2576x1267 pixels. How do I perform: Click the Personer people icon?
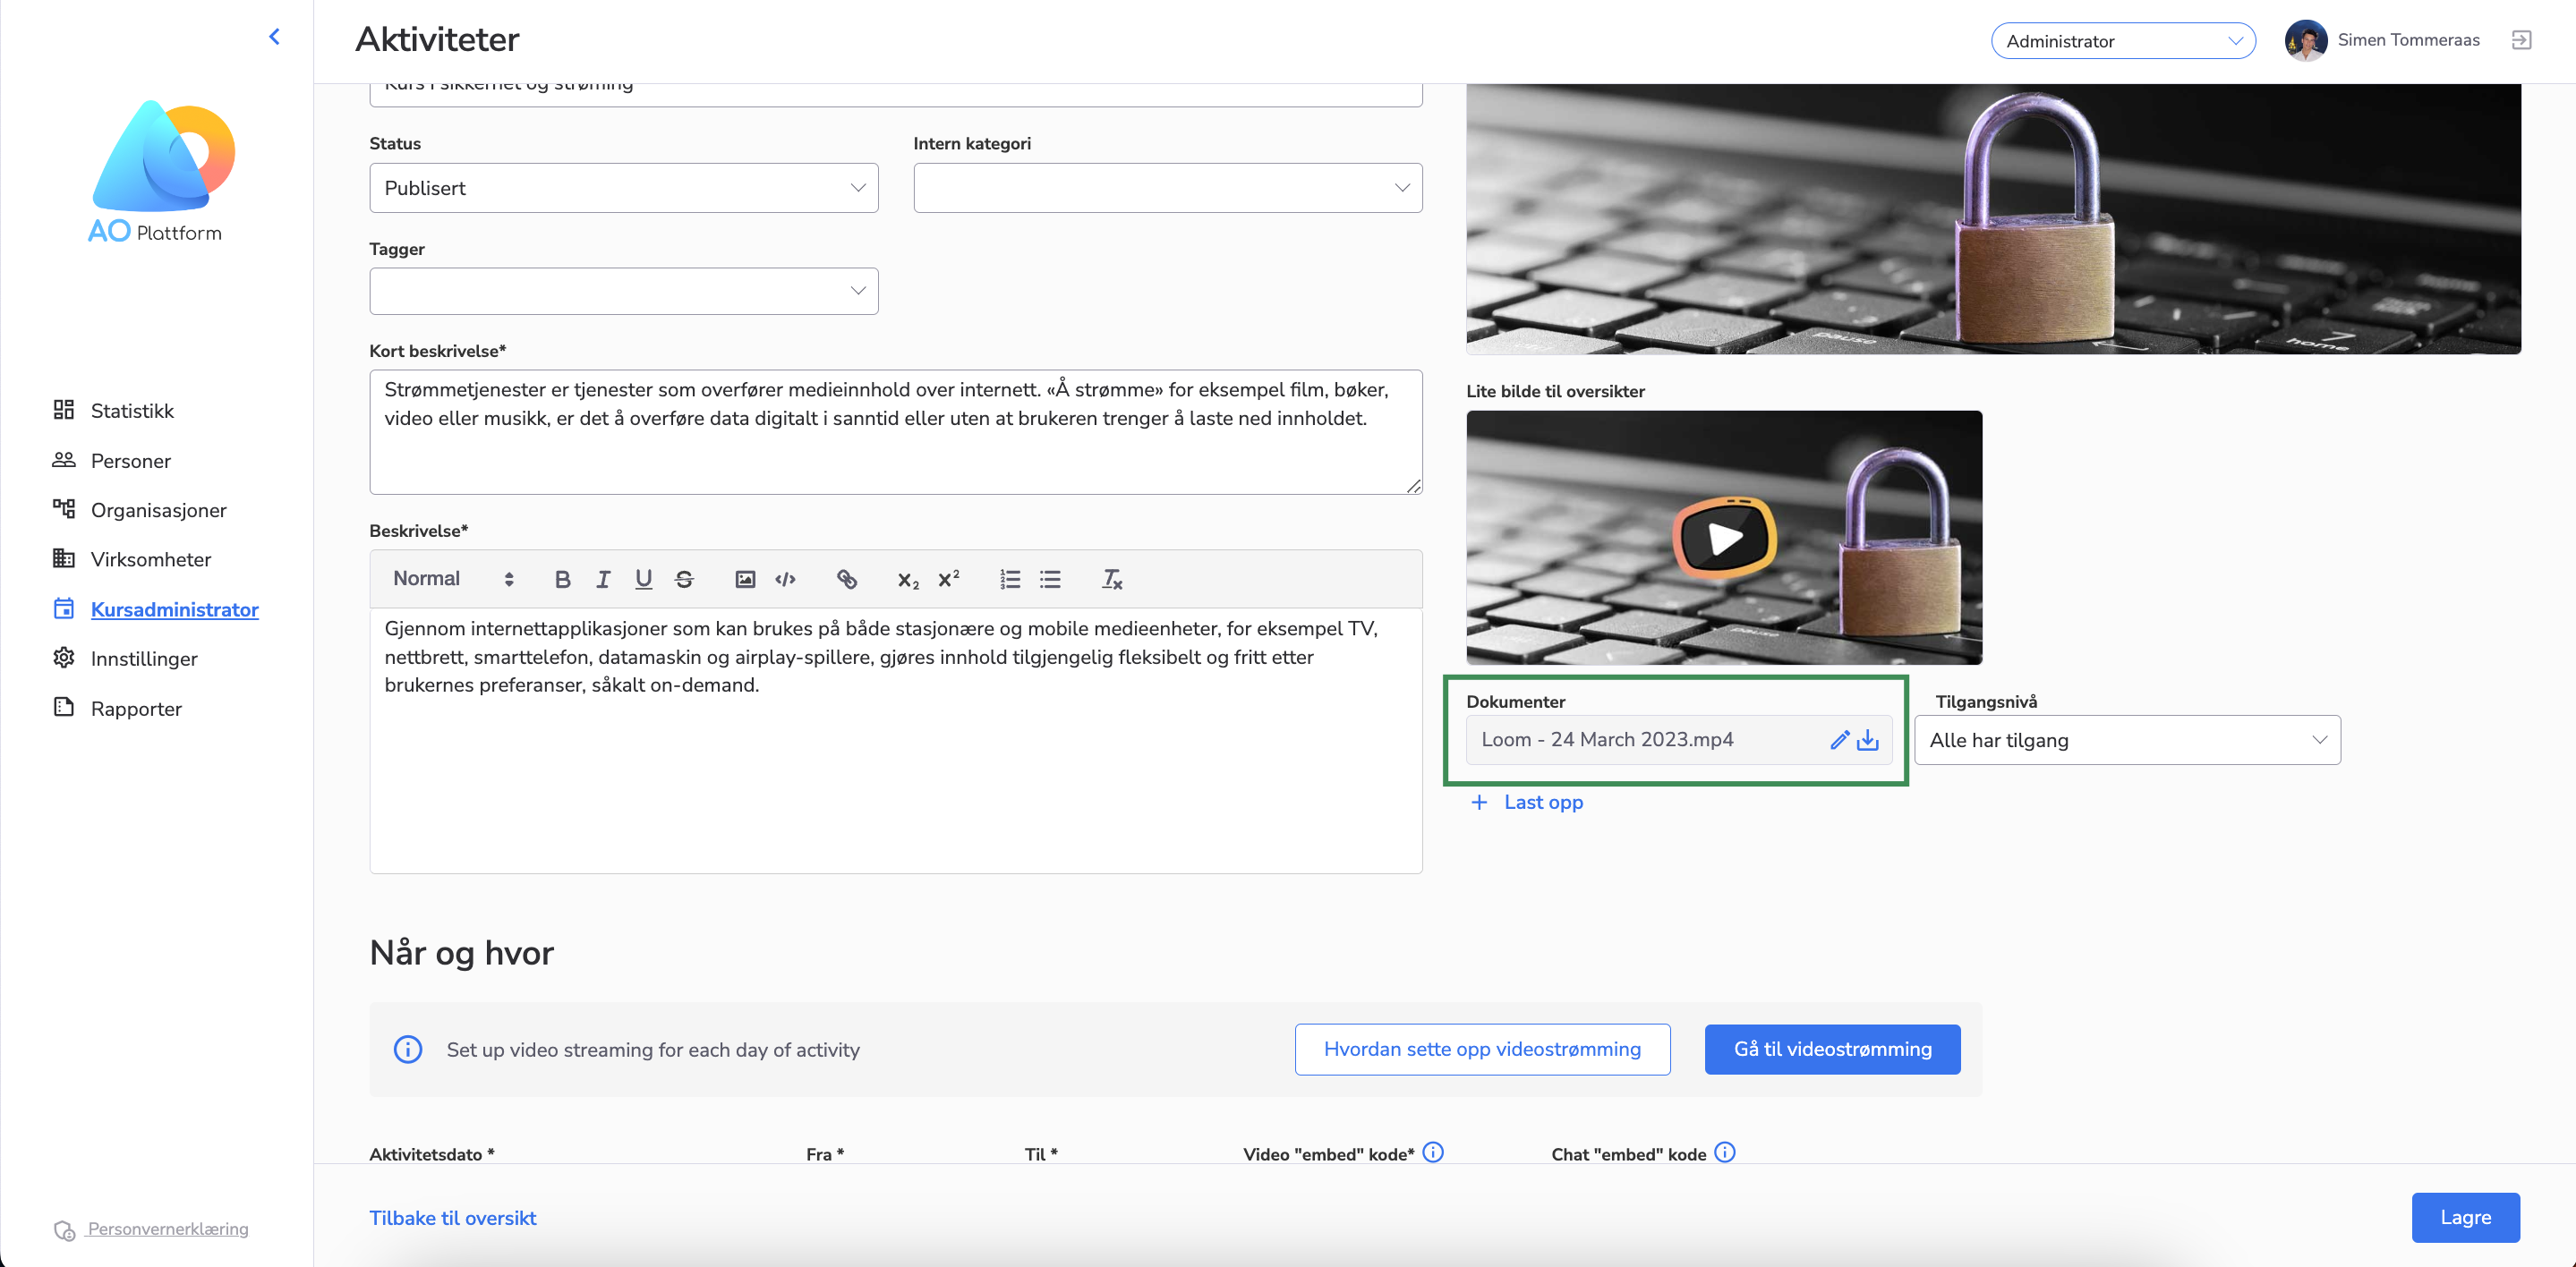(64, 459)
